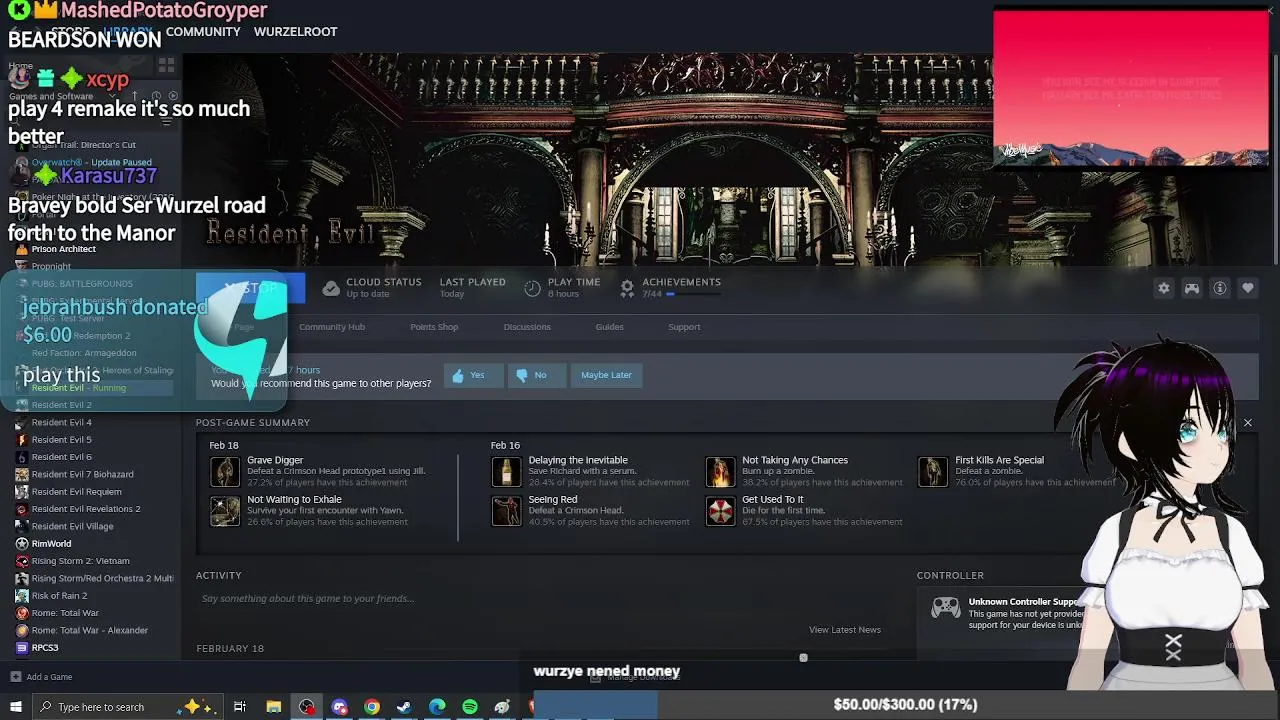Select Resident Evil 2 in library
1280x720 pixels.
click(x=61, y=405)
